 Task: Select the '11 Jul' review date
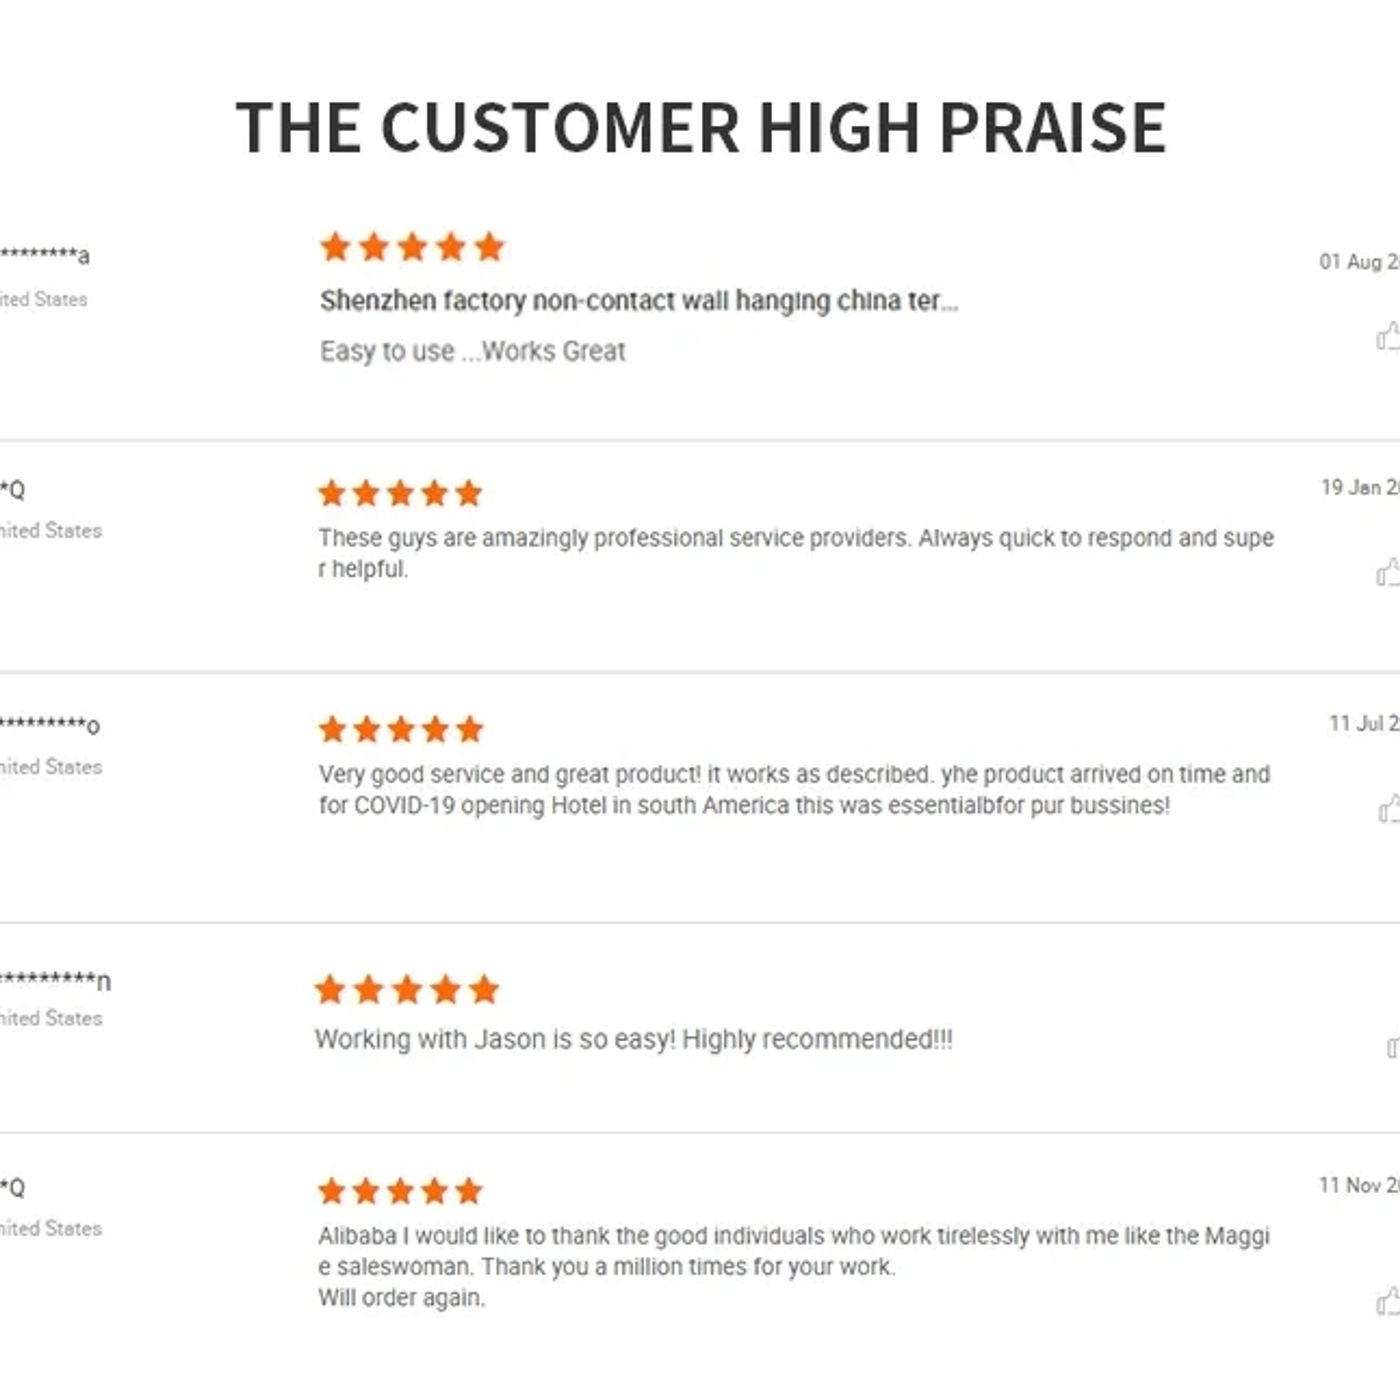pyautogui.click(x=1364, y=723)
